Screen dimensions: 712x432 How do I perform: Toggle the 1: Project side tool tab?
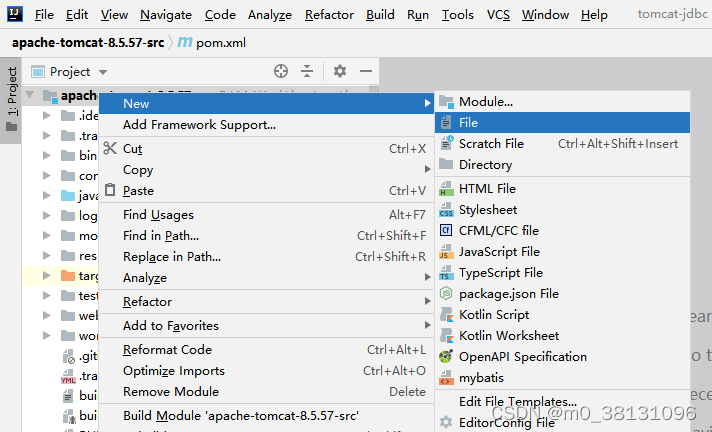[11, 100]
